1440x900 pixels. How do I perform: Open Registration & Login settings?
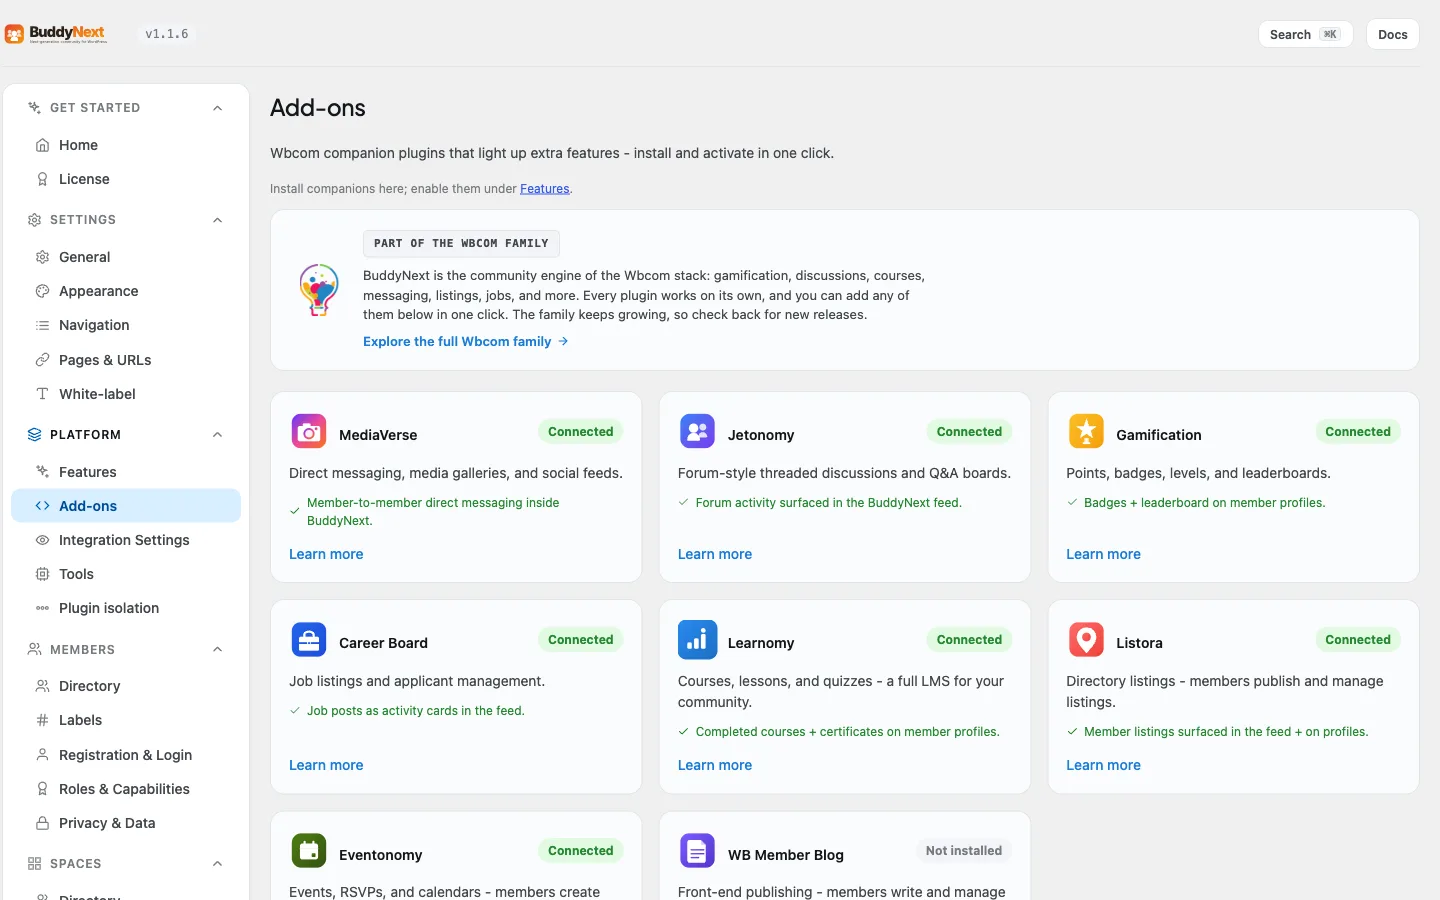pos(126,755)
